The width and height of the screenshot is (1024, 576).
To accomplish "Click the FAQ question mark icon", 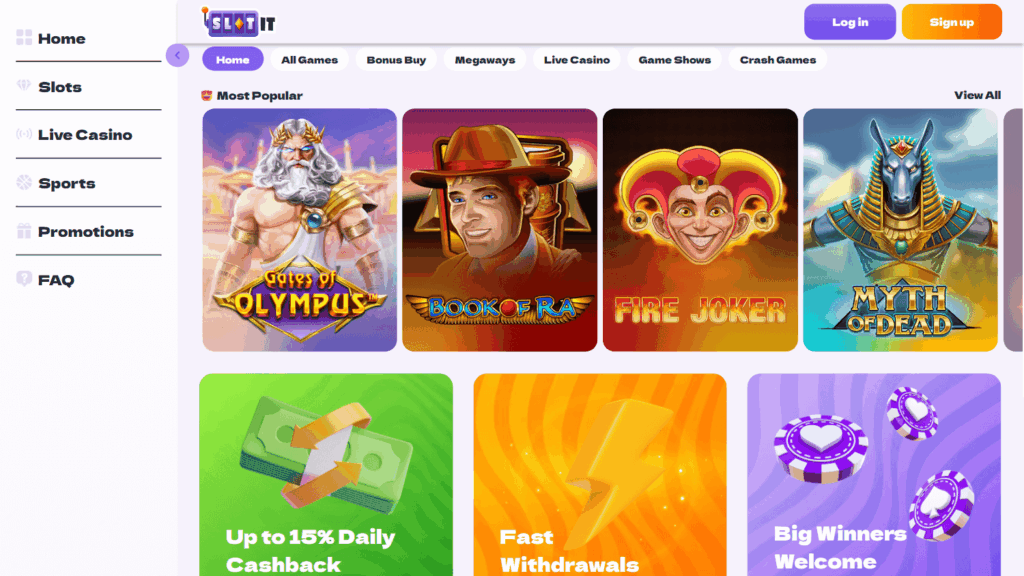I will pyautogui.click(x=24, y=280).
